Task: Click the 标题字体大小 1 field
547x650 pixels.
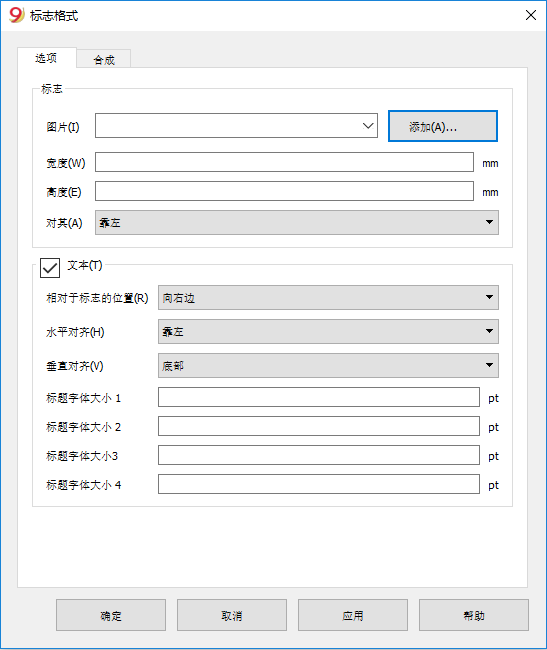Action: (319, 397)
